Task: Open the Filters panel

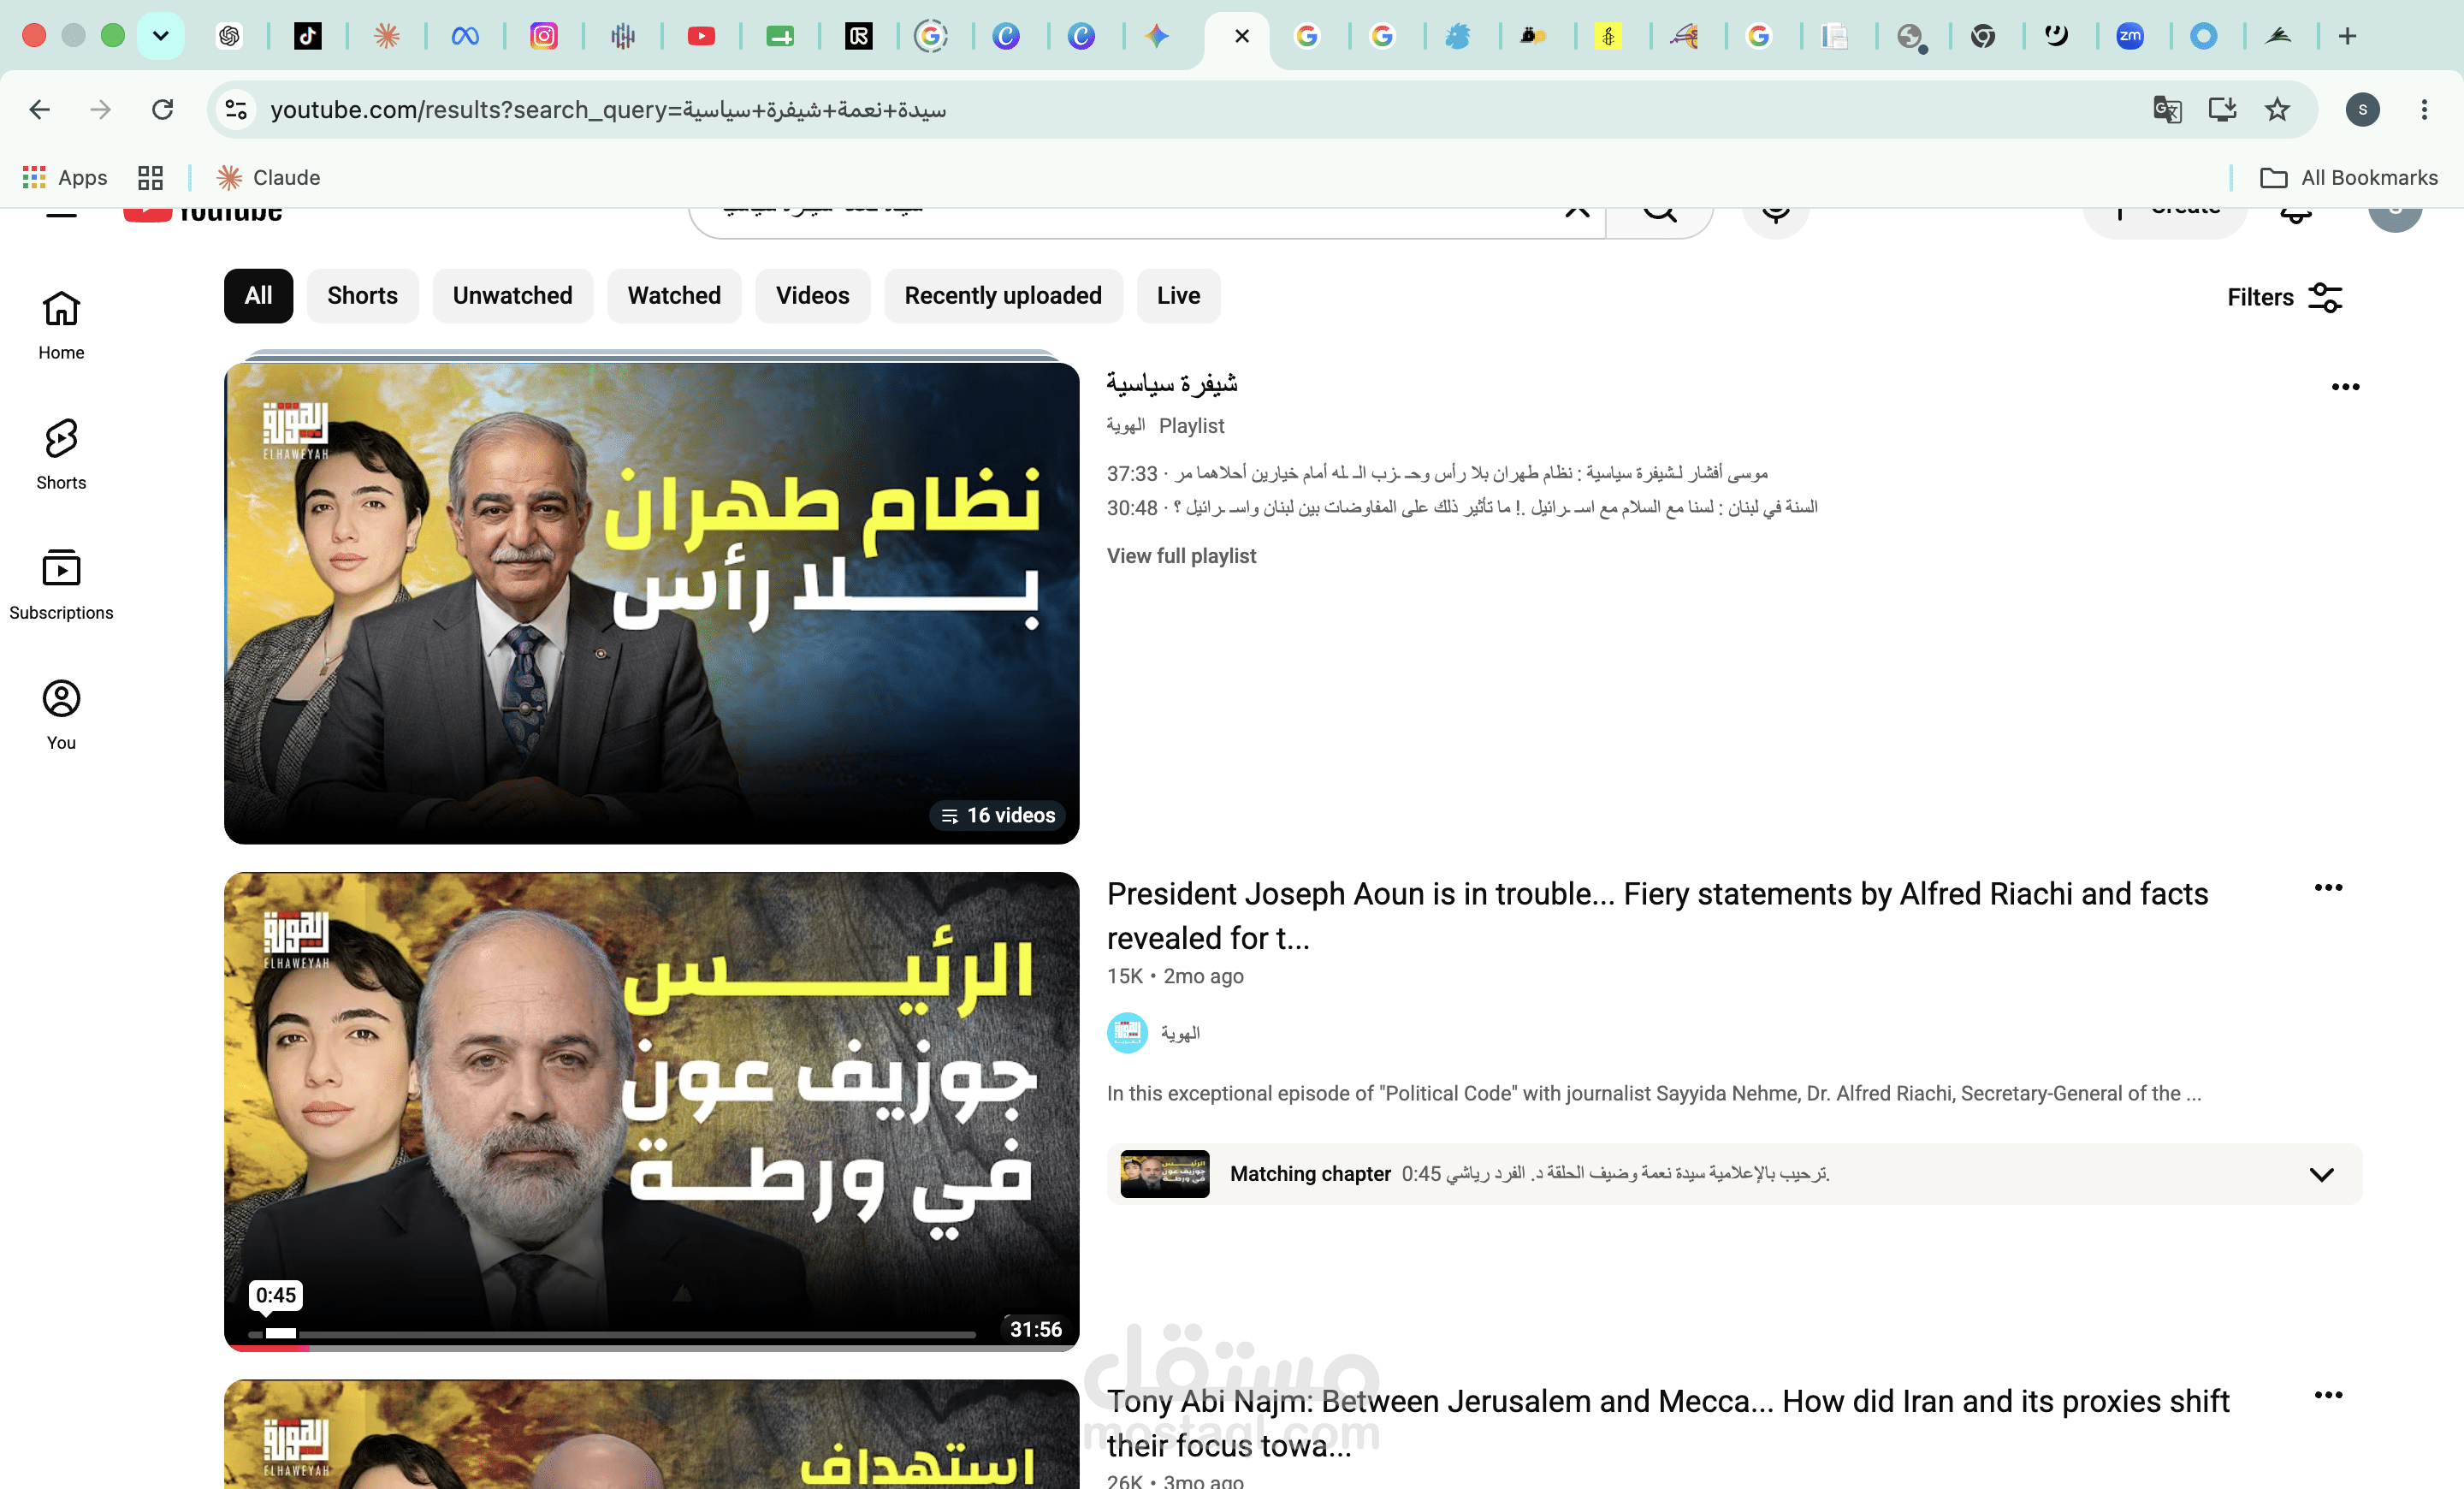Action: [x=2286, y=297]
